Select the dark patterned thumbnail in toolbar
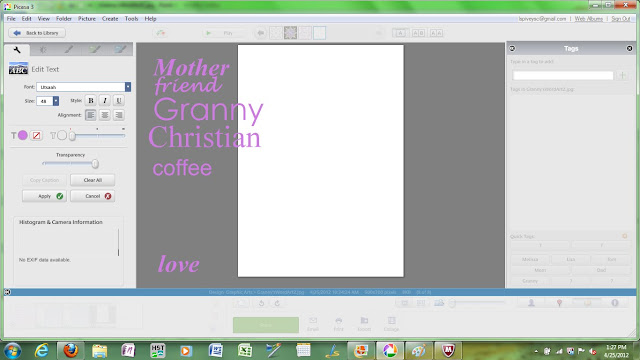 point(290,33)
